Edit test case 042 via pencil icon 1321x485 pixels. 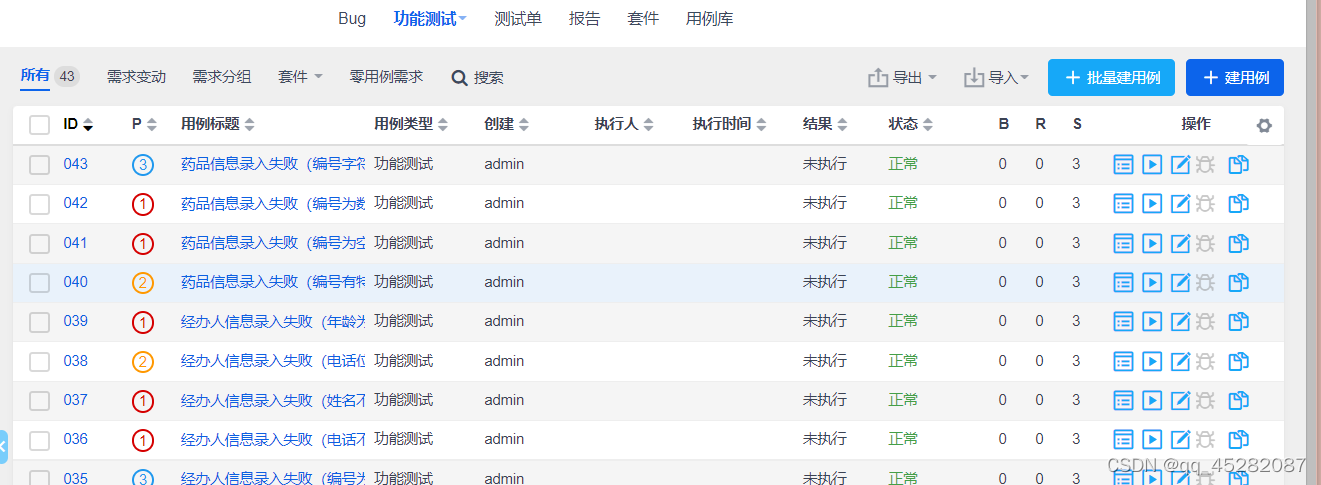[1180, 204]
